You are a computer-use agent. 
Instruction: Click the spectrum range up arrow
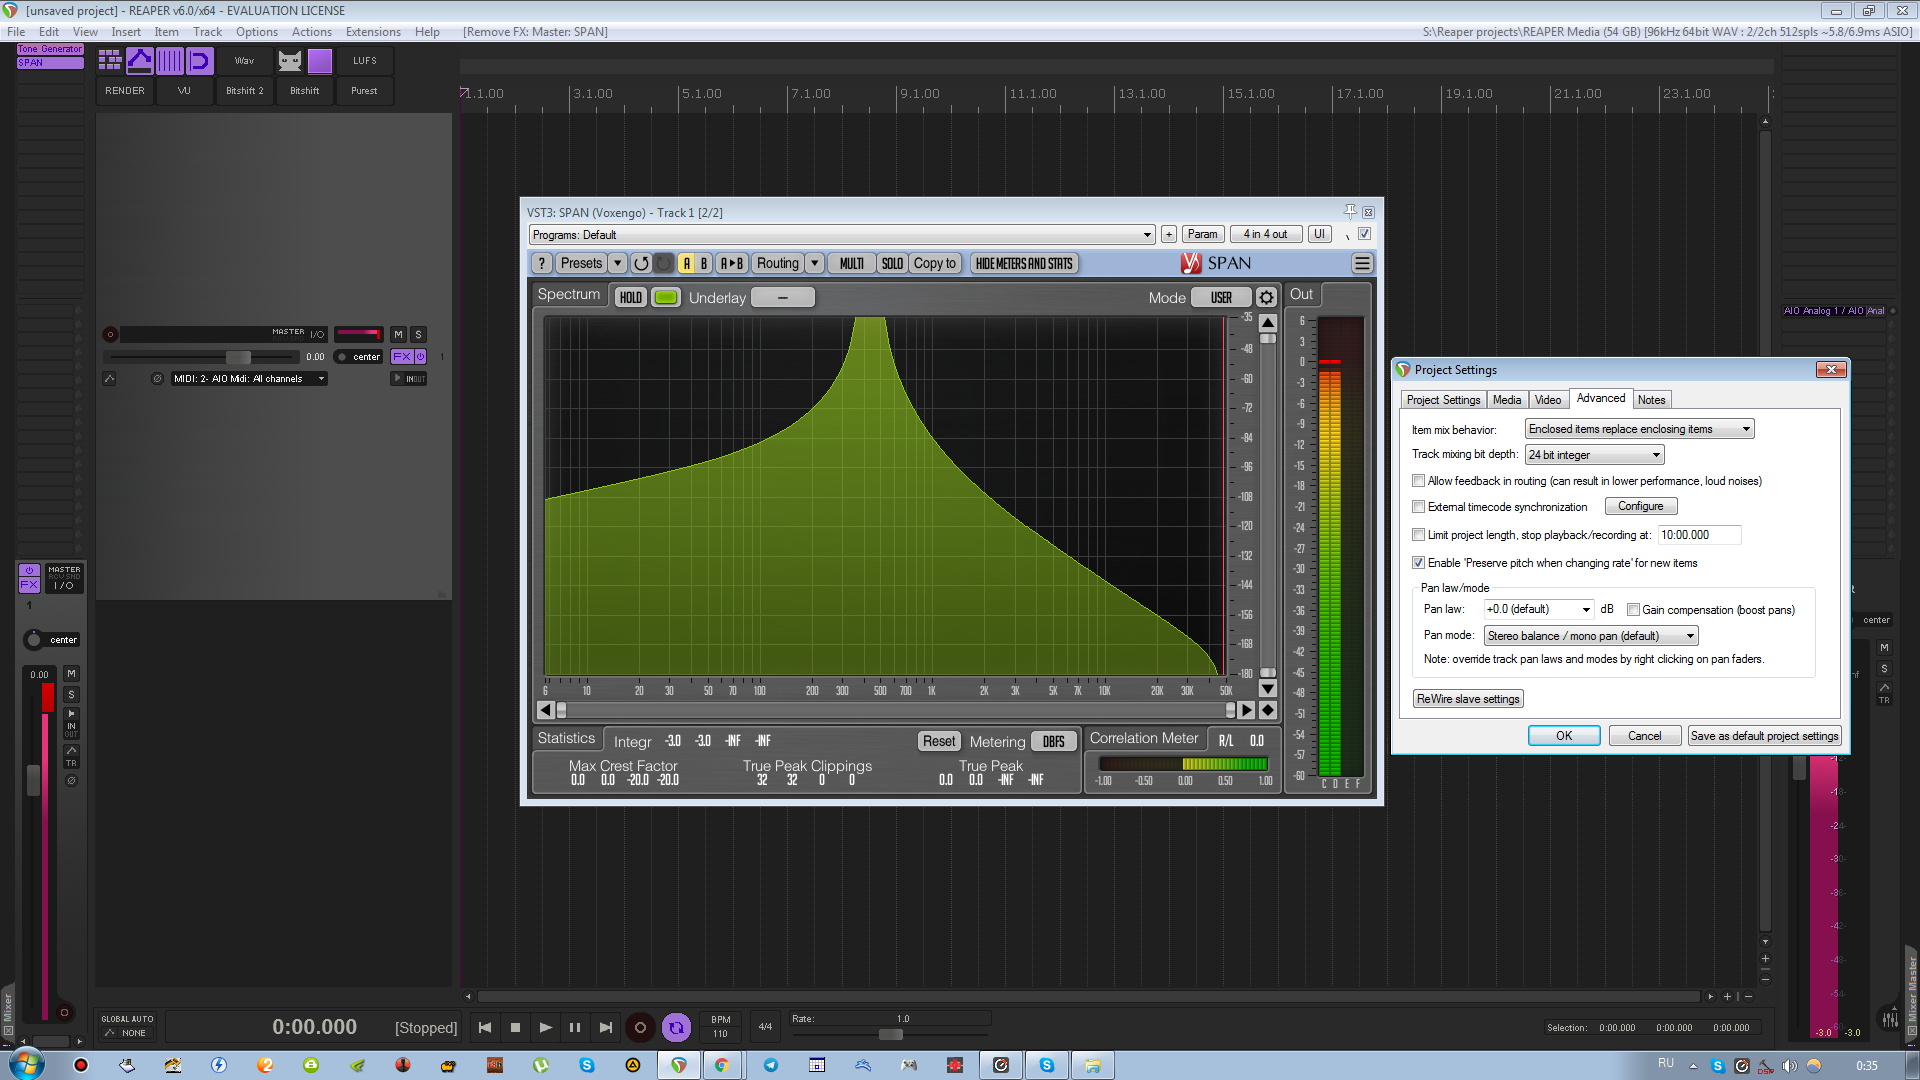1268,323
